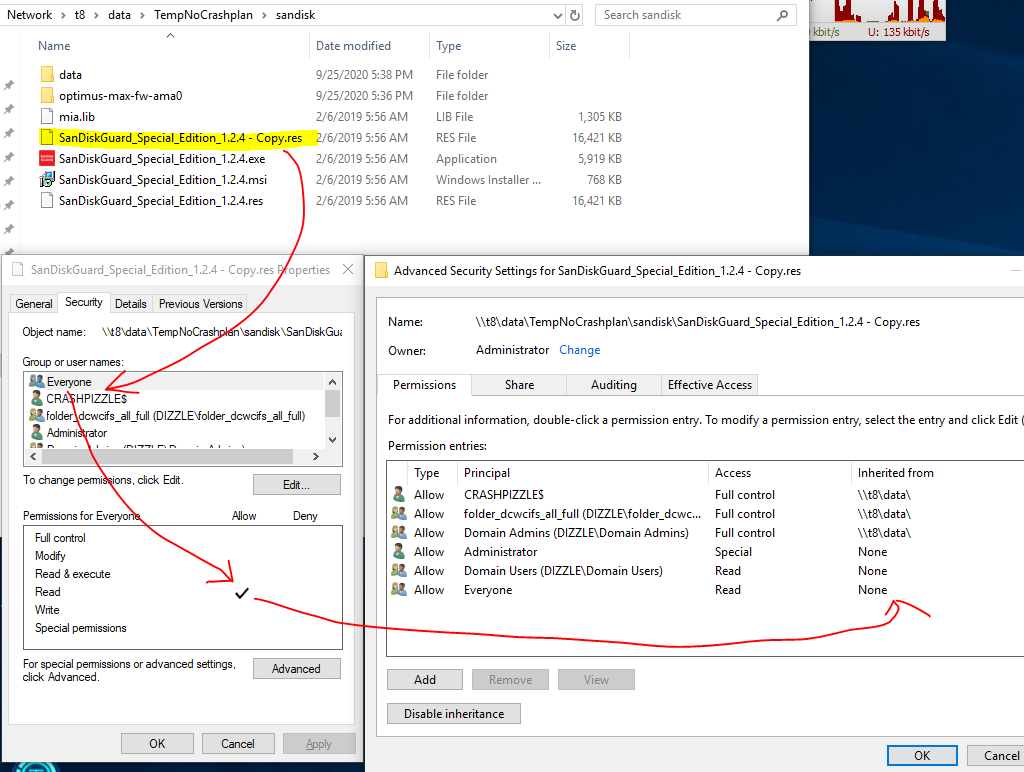
Task: Select folder_dcwcifs_all_full group icon in Properties list
Action: point(37,415)
